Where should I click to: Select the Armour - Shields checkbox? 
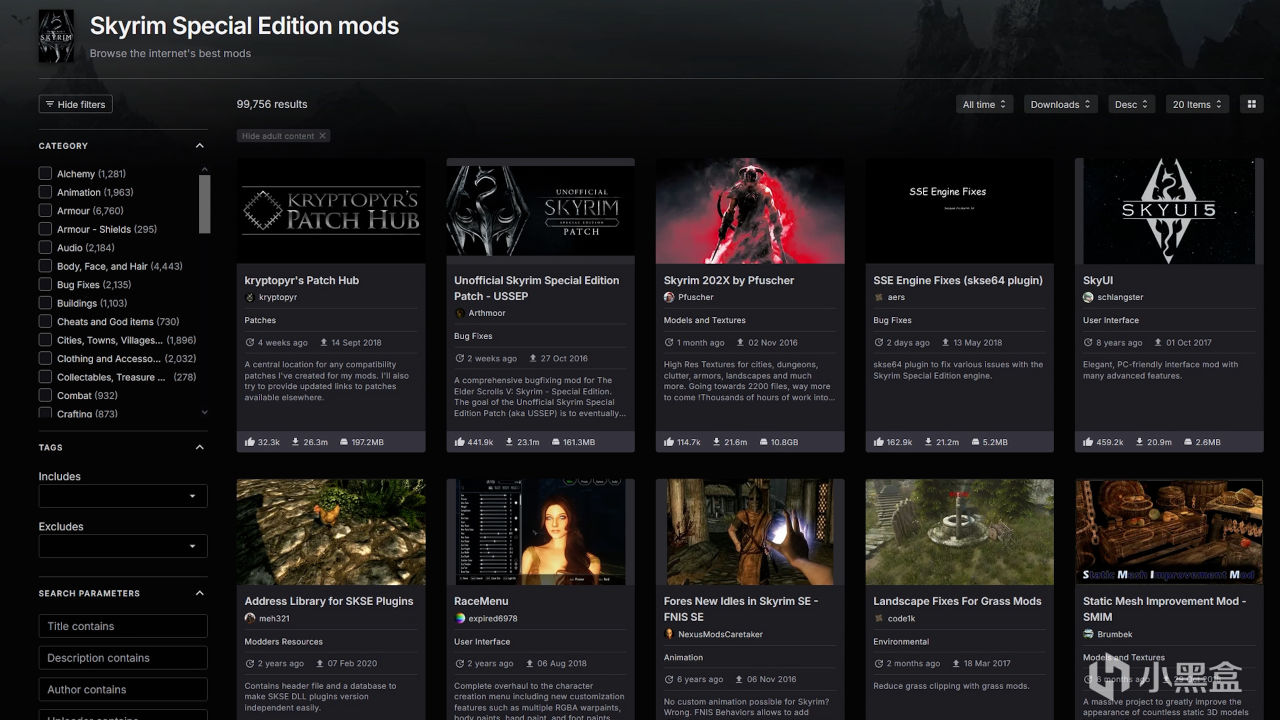point(45,229)
